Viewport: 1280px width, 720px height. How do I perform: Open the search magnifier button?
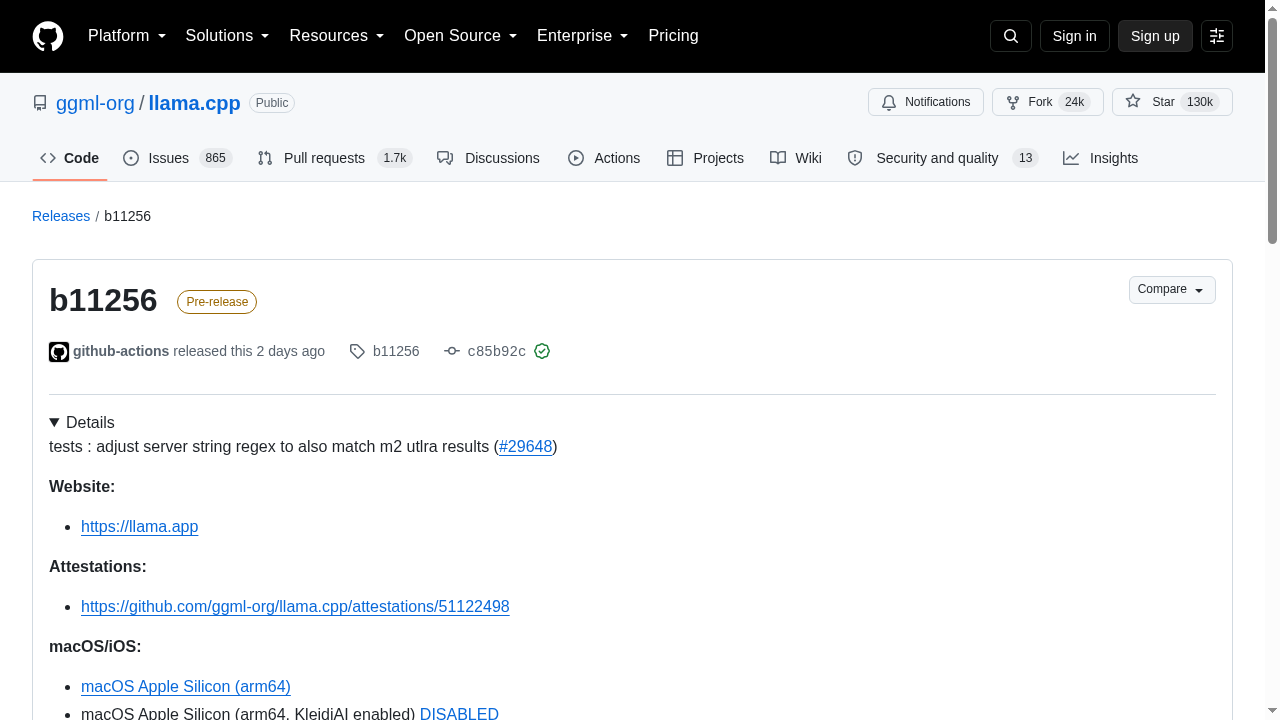click(1010, 36)
